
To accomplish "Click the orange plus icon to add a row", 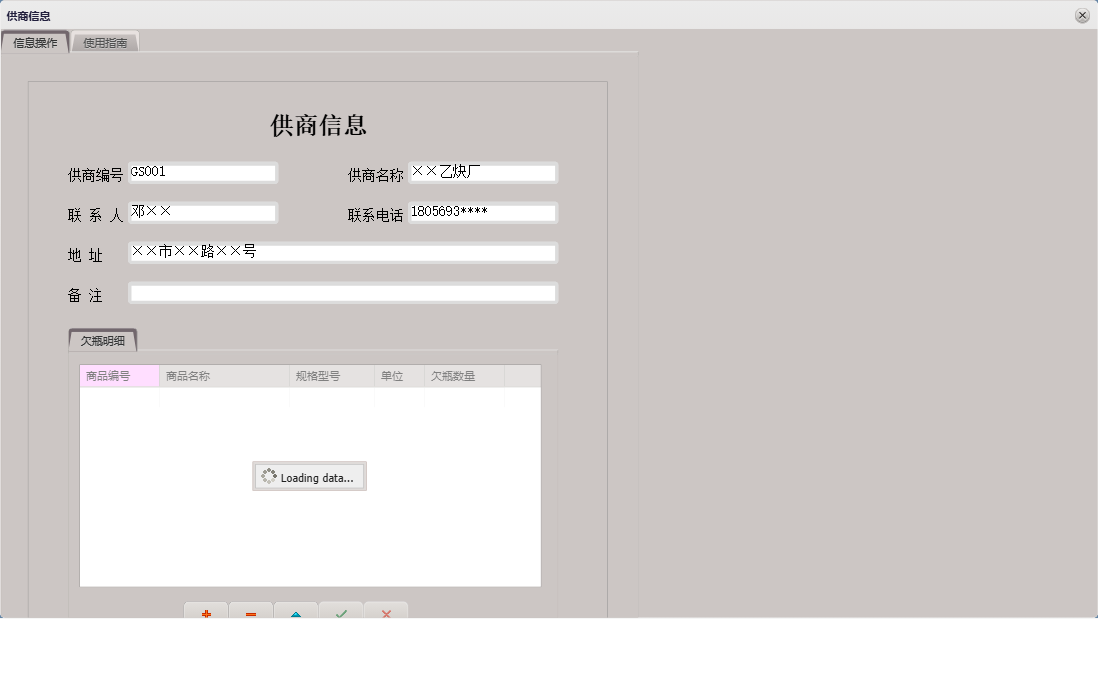I will [205, 613].
